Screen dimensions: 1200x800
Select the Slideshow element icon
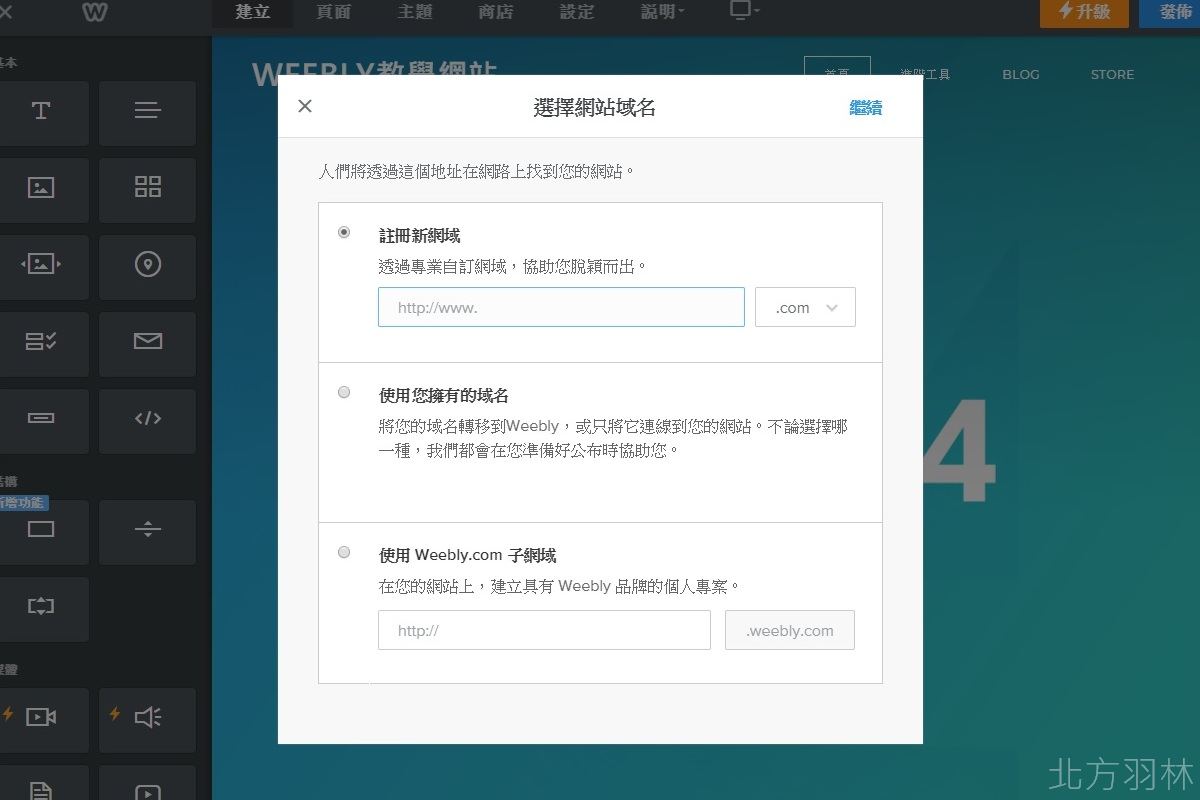pos(41,264)
